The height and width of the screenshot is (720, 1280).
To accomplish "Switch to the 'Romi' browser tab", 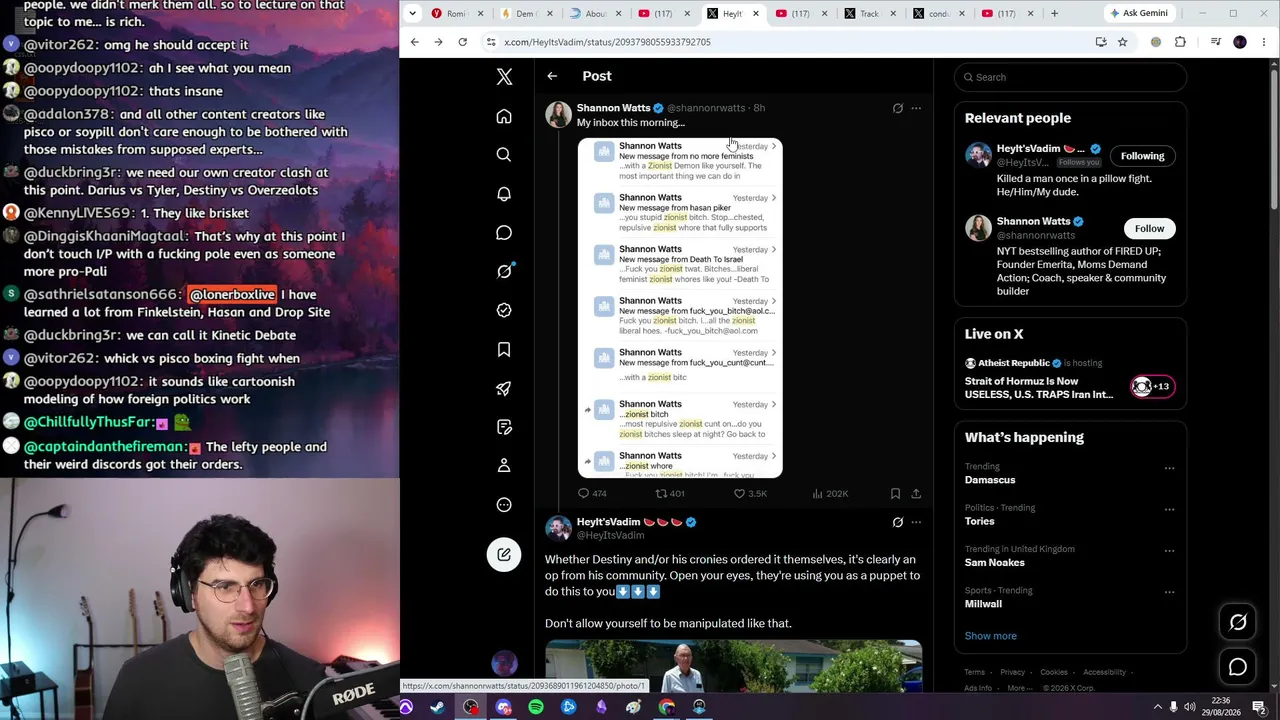I will tap(458, 14).
